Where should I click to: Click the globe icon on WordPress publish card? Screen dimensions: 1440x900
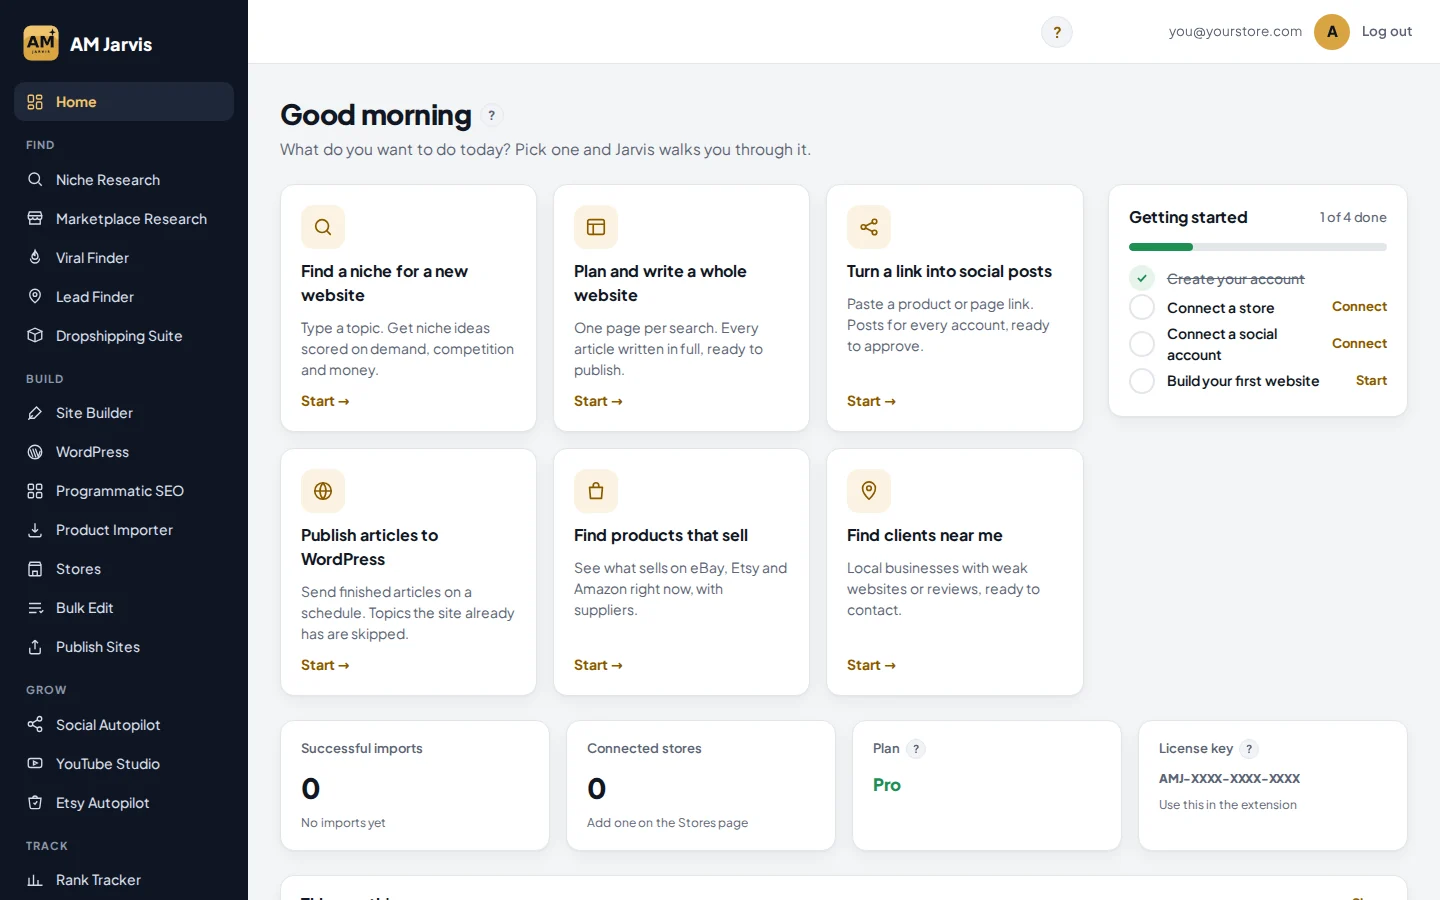(323, 491)
